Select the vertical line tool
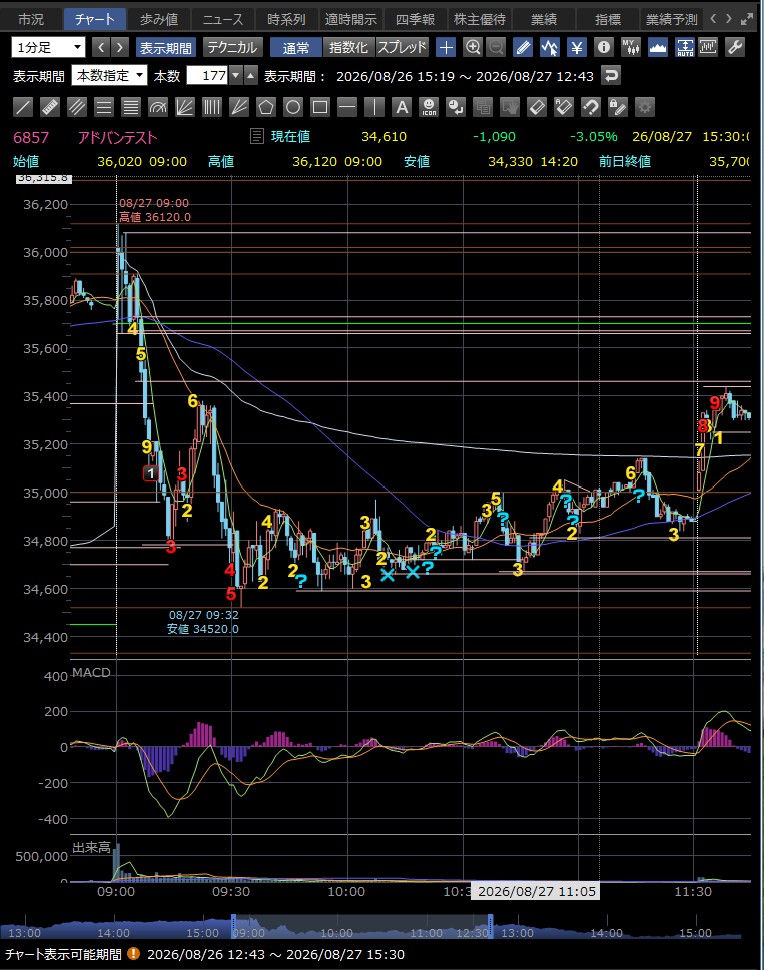This screenshot has height=970, width=764. (x=374, y=107)
